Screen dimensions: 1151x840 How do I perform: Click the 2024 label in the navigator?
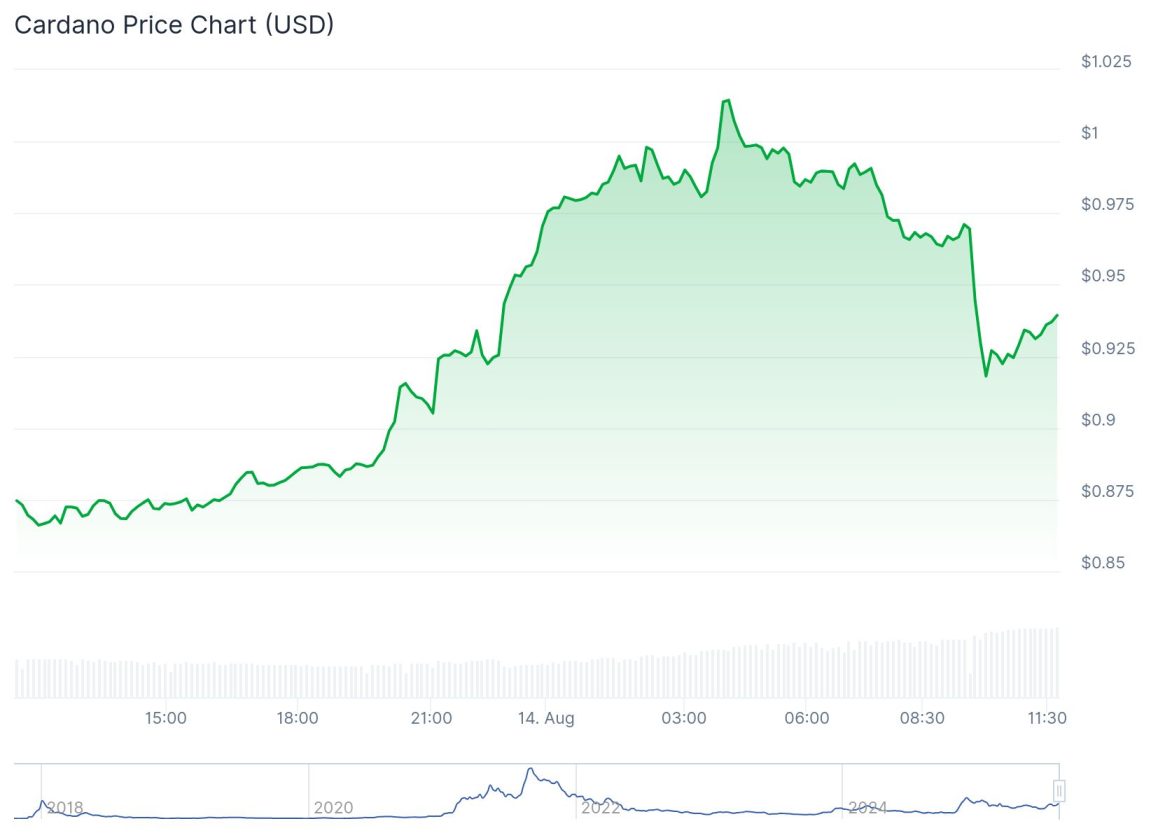pyautogui.click(x=867, y=807)
